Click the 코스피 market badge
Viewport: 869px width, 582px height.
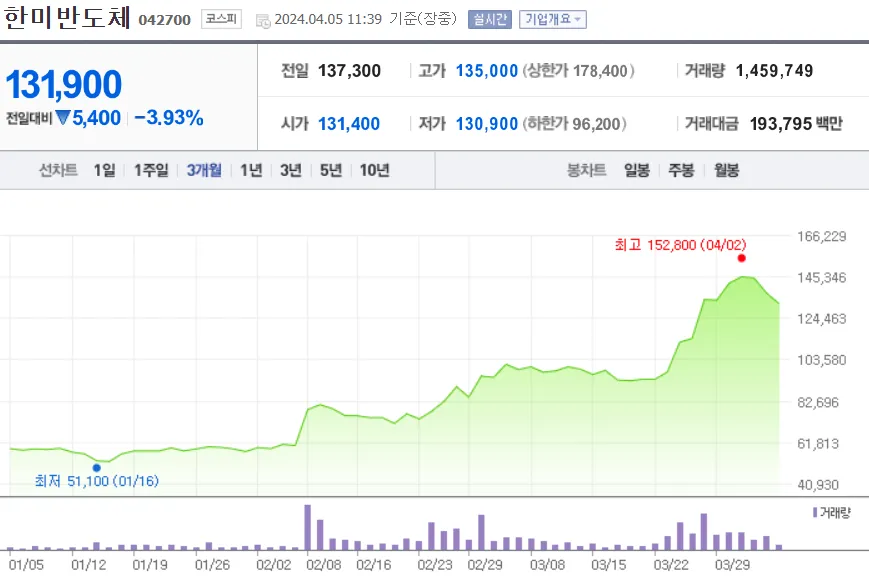tap(221, 19)
